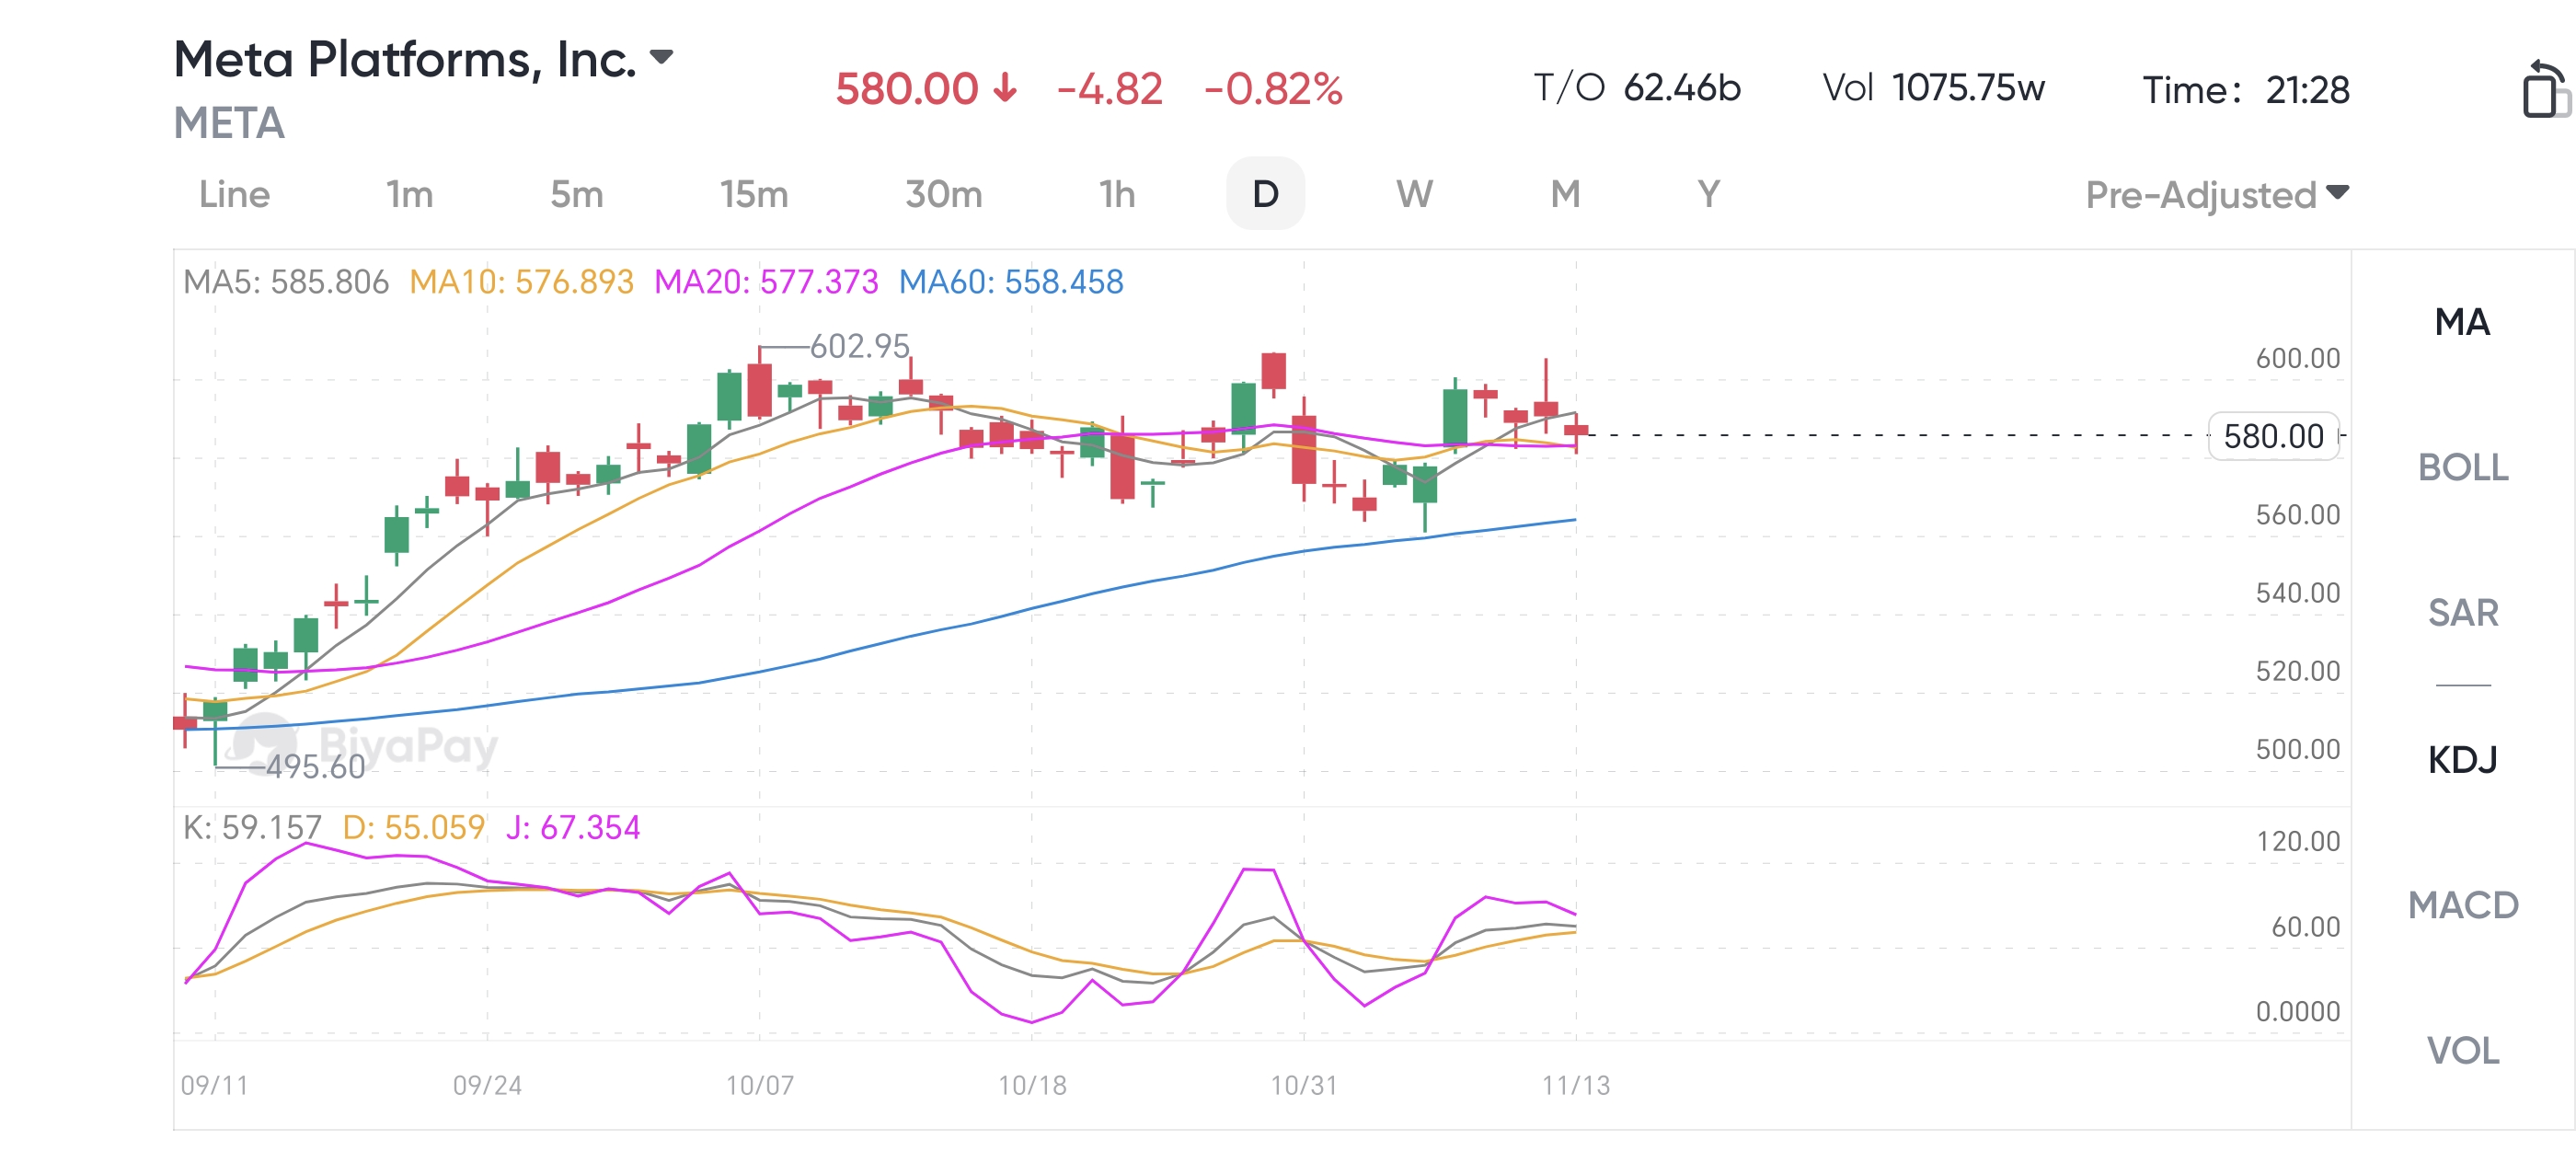
Task: Show the KDJ sub-indicator
Action: pos(2462,760)
